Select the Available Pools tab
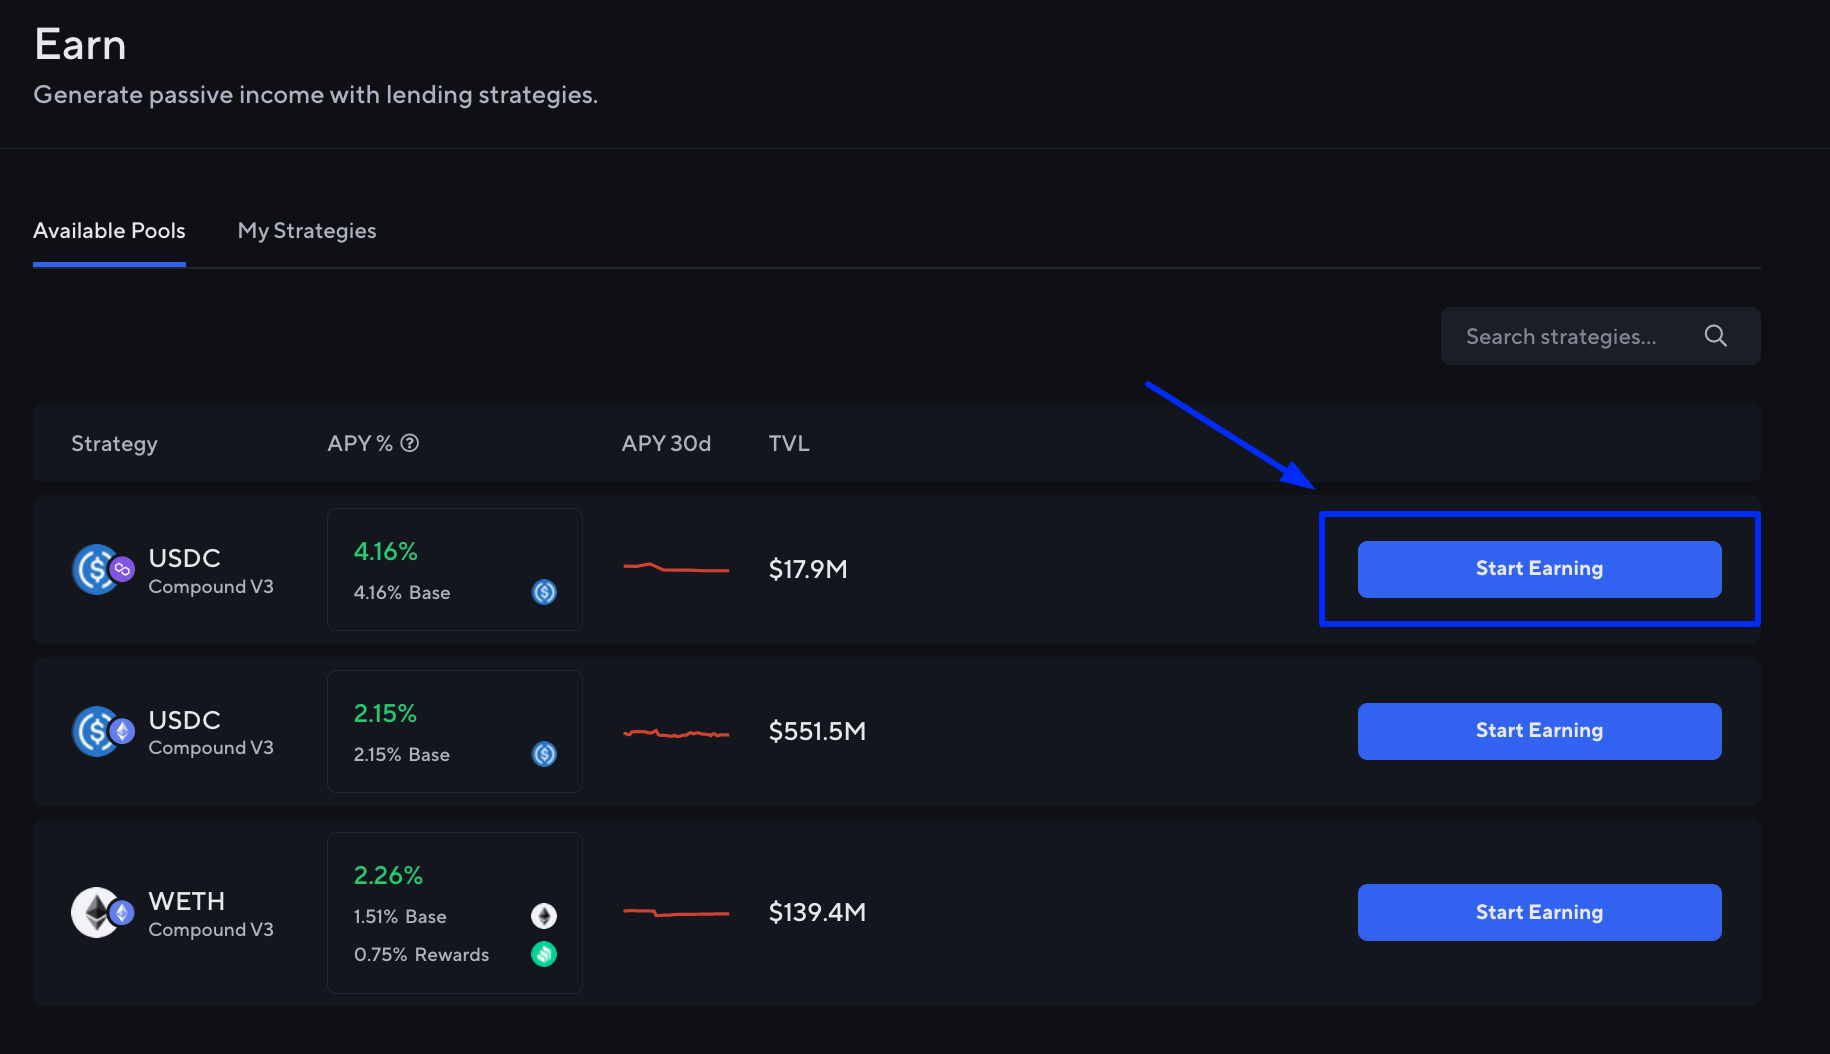The width and height of the screenshot is (1830, 1054). (109, 230)
